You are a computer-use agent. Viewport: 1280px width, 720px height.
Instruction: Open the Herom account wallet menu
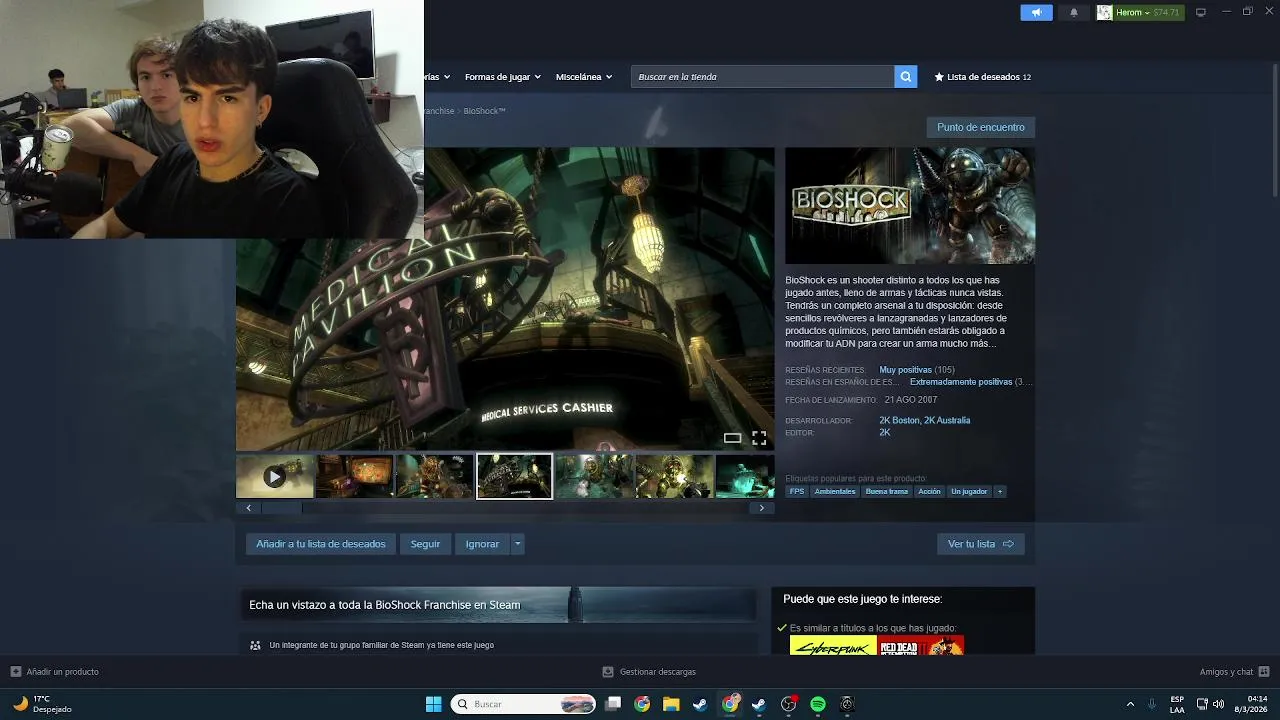coord(1139,12)
